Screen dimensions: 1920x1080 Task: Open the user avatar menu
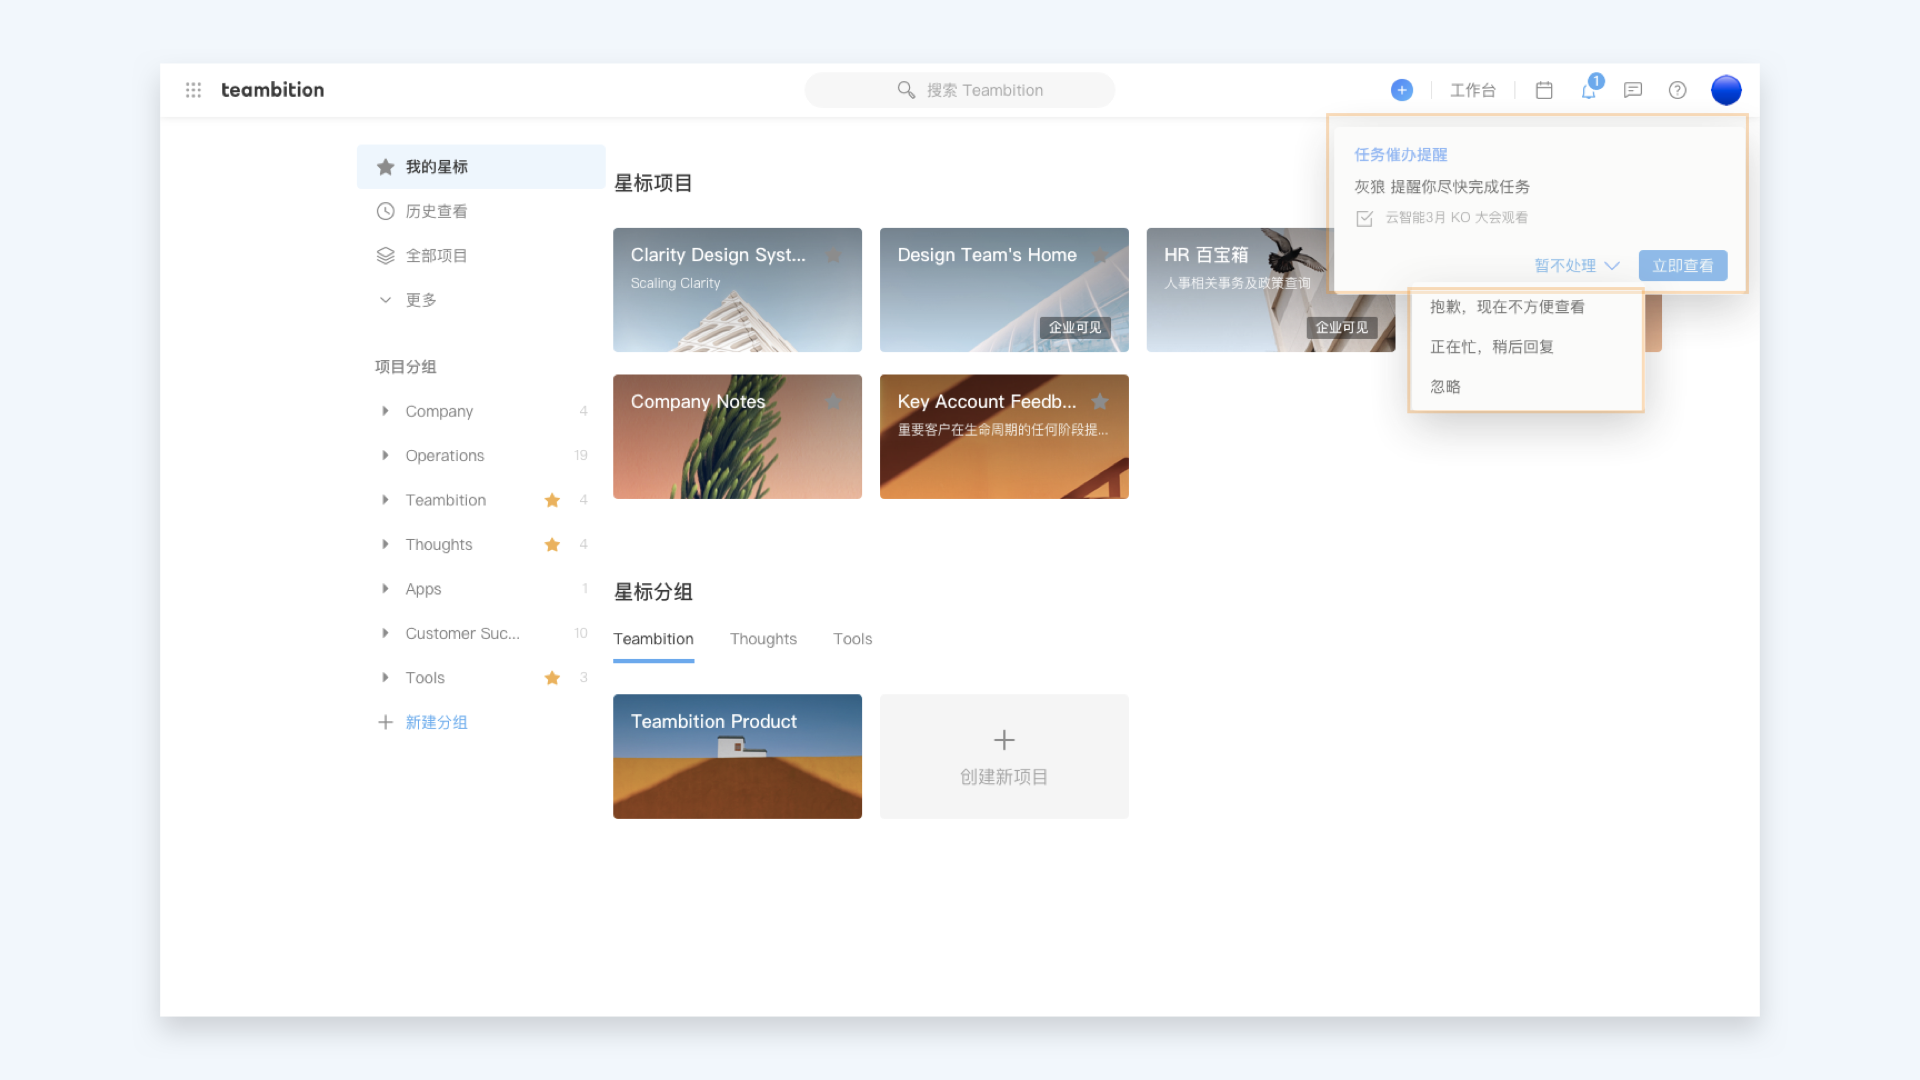click(x=1726, y=90)
